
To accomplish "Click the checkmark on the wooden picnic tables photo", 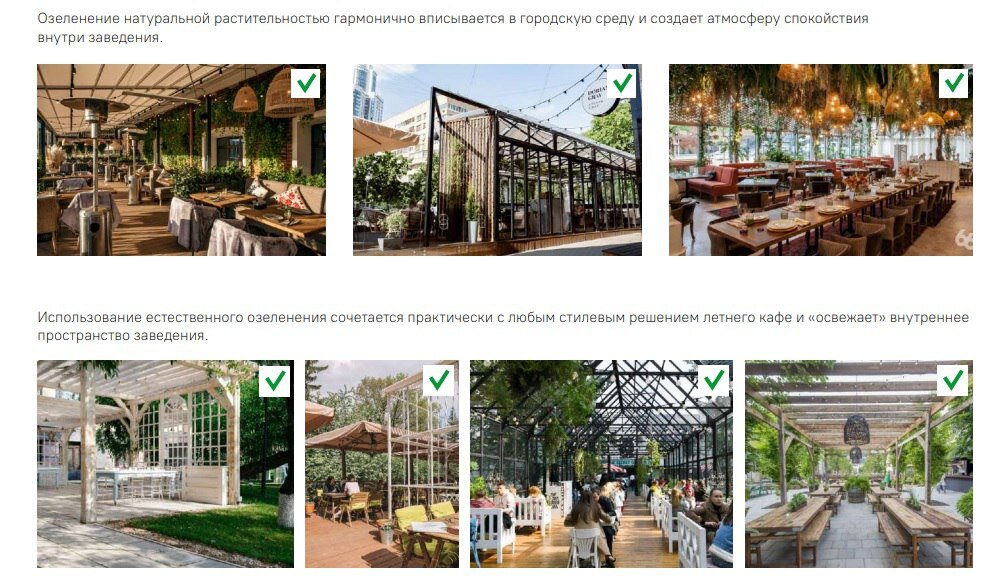I will [x=953, y=381].
